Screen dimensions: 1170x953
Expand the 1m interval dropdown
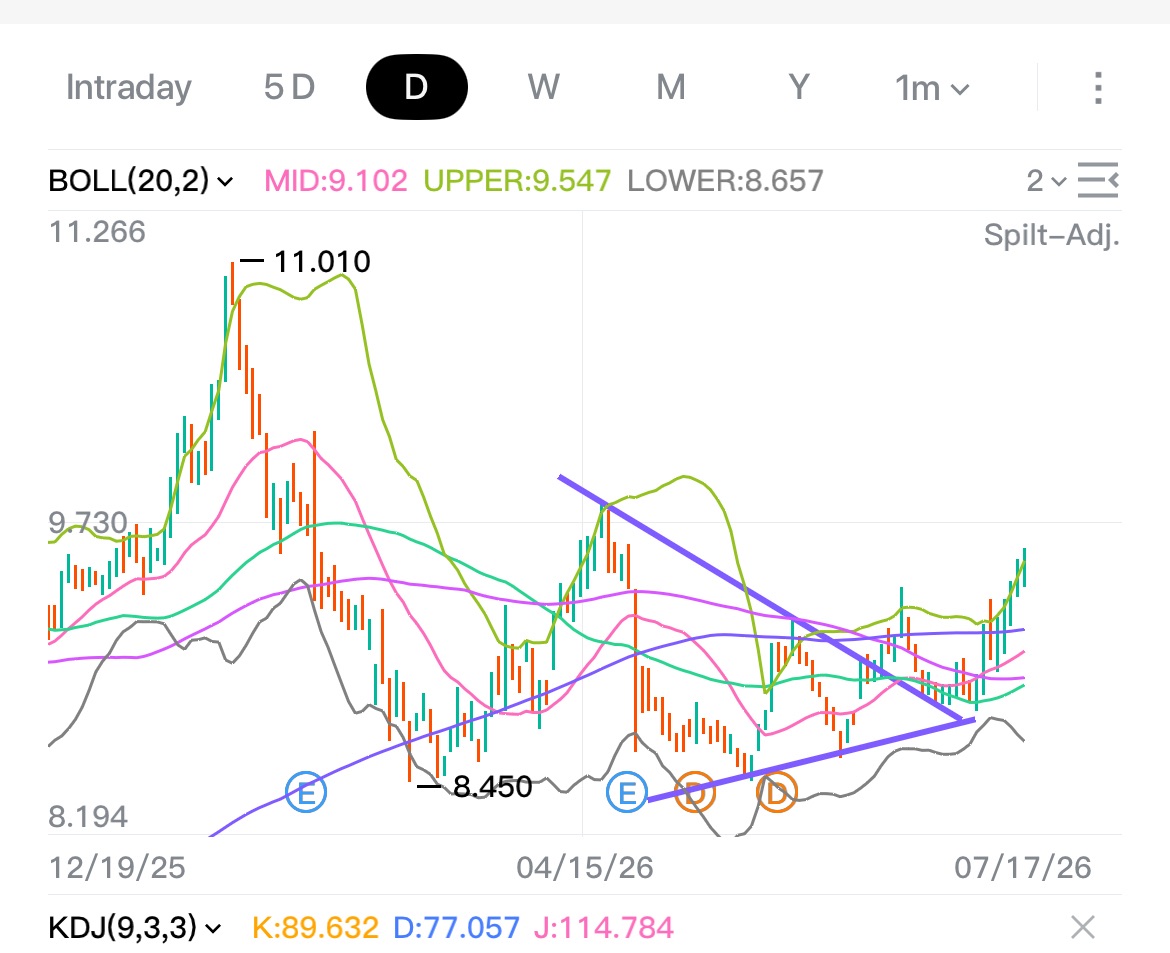click(932, 88)
